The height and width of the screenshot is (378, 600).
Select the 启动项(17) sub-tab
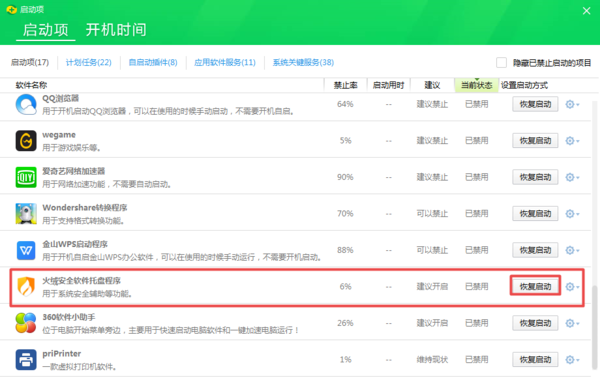pyautogui.click(x=30, y=62)
